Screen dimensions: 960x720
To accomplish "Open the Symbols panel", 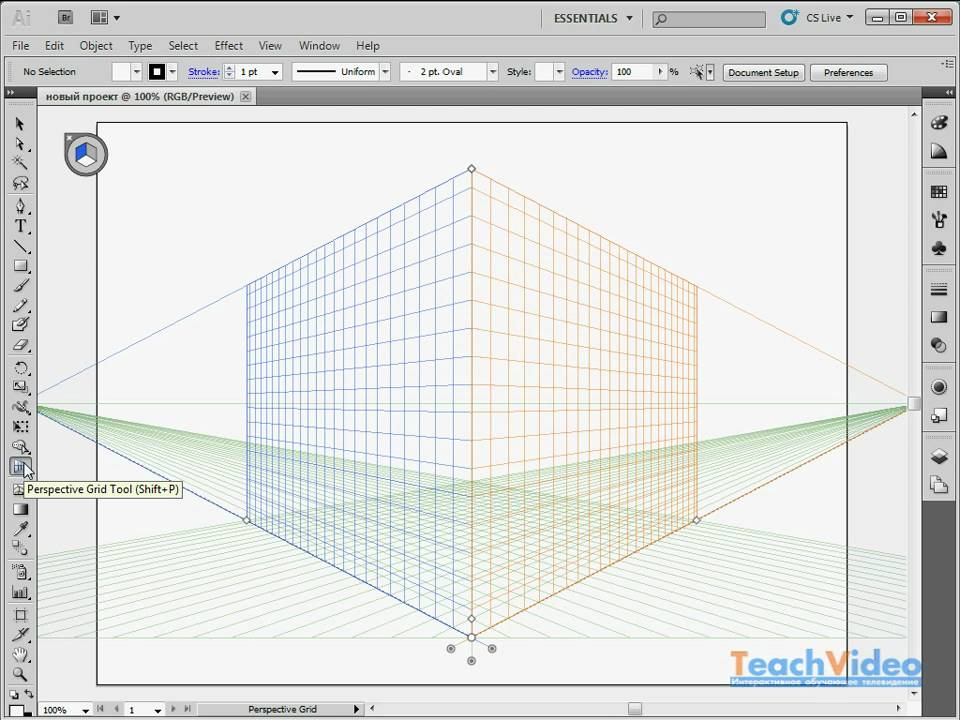I will click(939, 248).
